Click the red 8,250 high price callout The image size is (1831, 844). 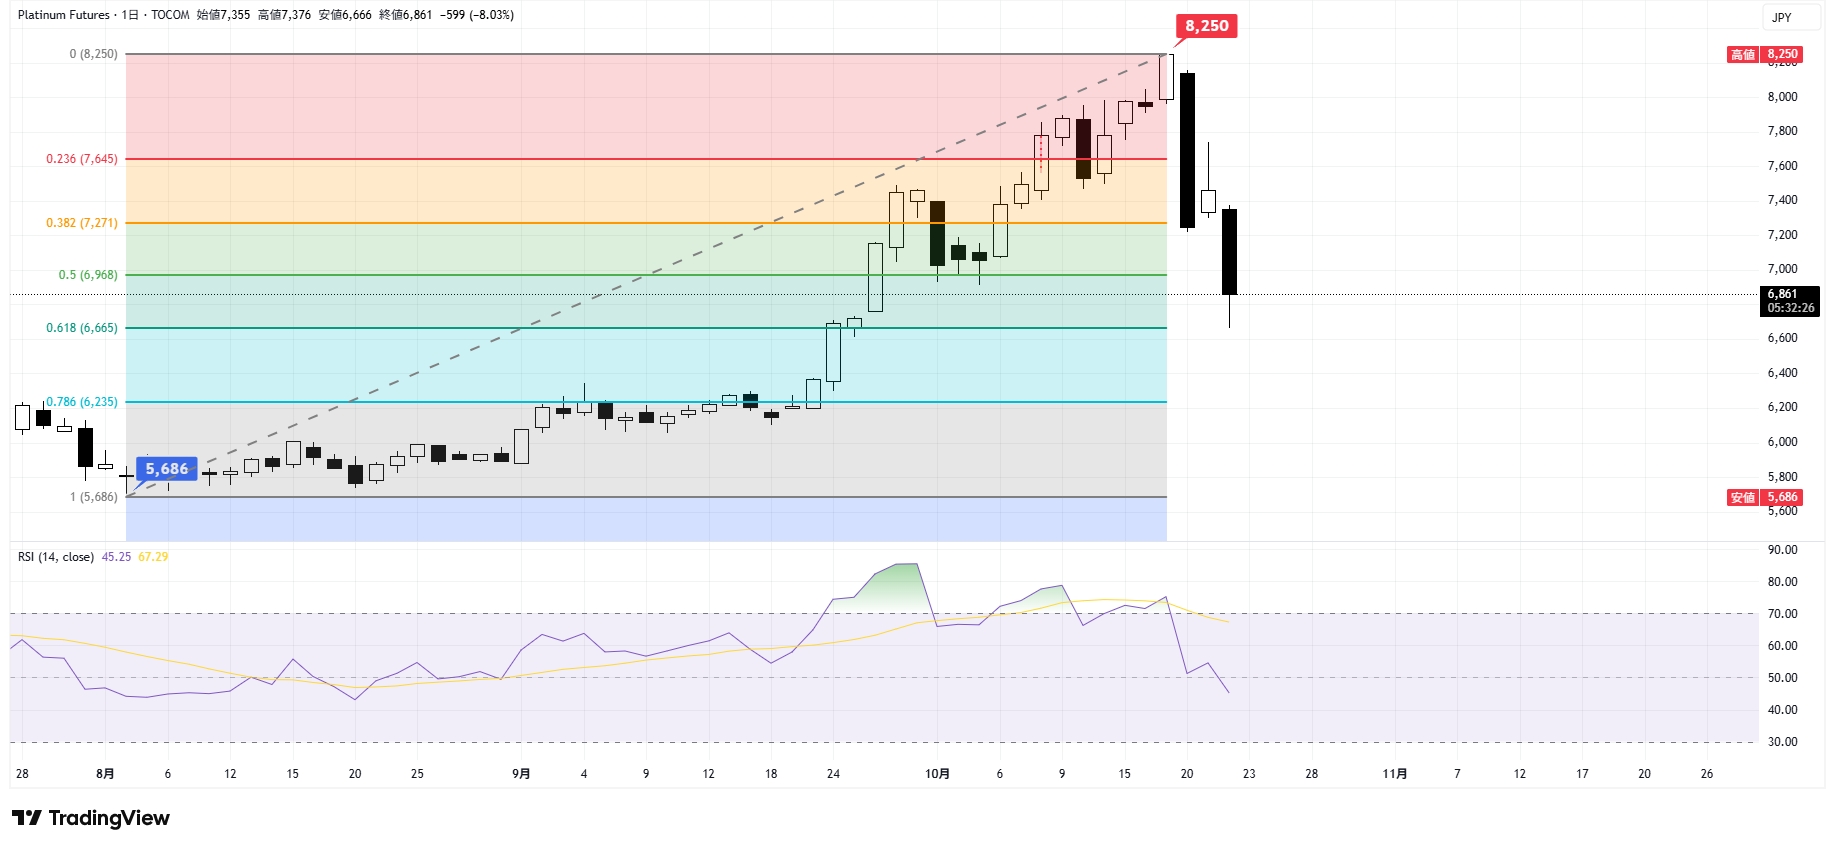point(1206,26)
